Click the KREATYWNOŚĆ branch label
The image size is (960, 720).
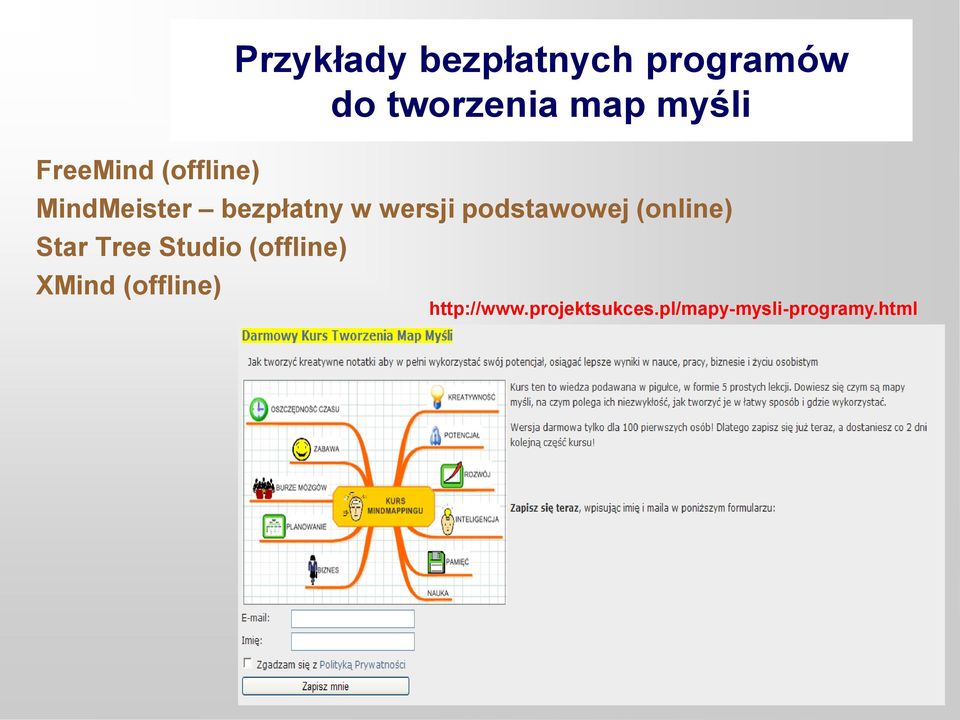(471, 397)
